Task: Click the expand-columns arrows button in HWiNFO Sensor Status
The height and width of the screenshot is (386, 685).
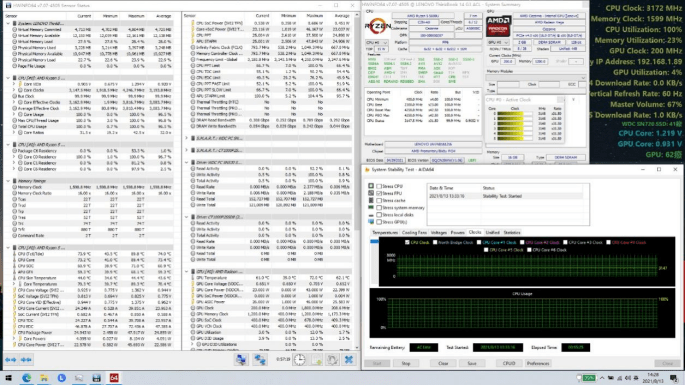Action: [10, 359]
